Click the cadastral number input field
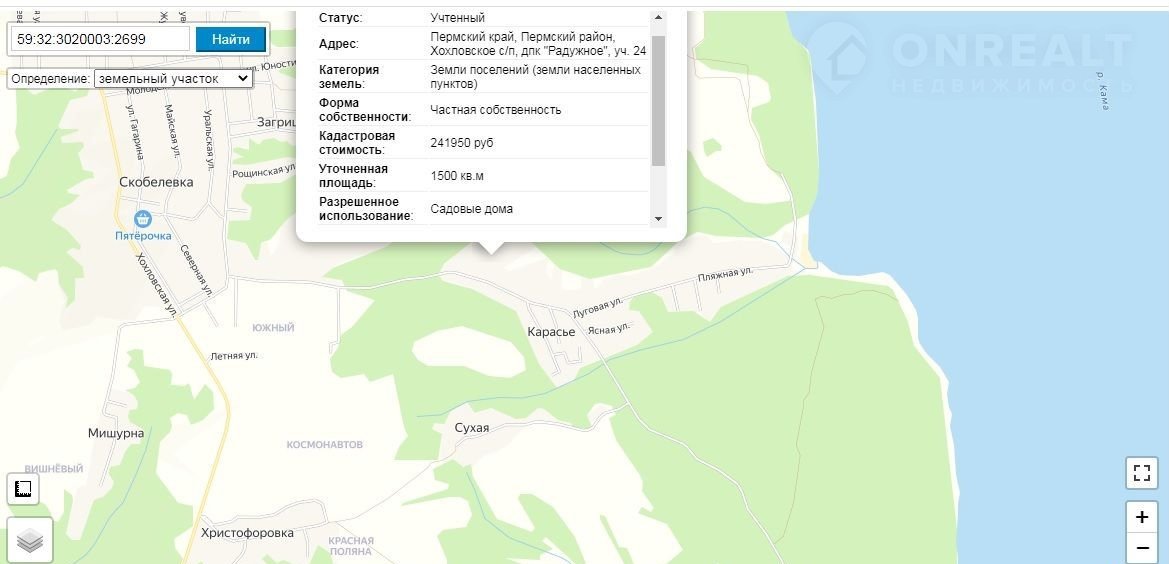The image size is (1169, 564). pos(100,39)
